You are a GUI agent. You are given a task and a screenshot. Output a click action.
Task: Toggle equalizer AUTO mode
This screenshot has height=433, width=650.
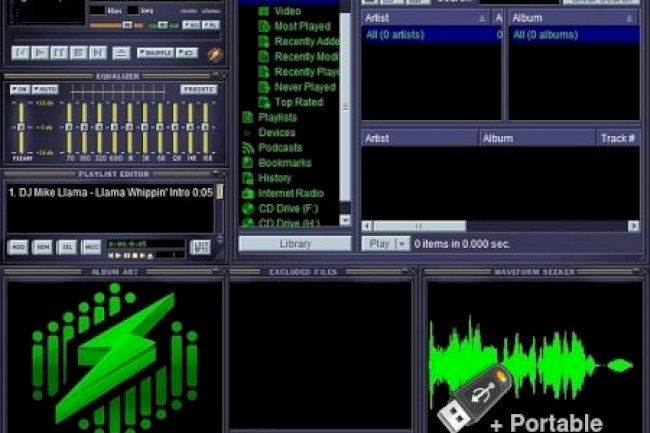[x=45, y=89]
